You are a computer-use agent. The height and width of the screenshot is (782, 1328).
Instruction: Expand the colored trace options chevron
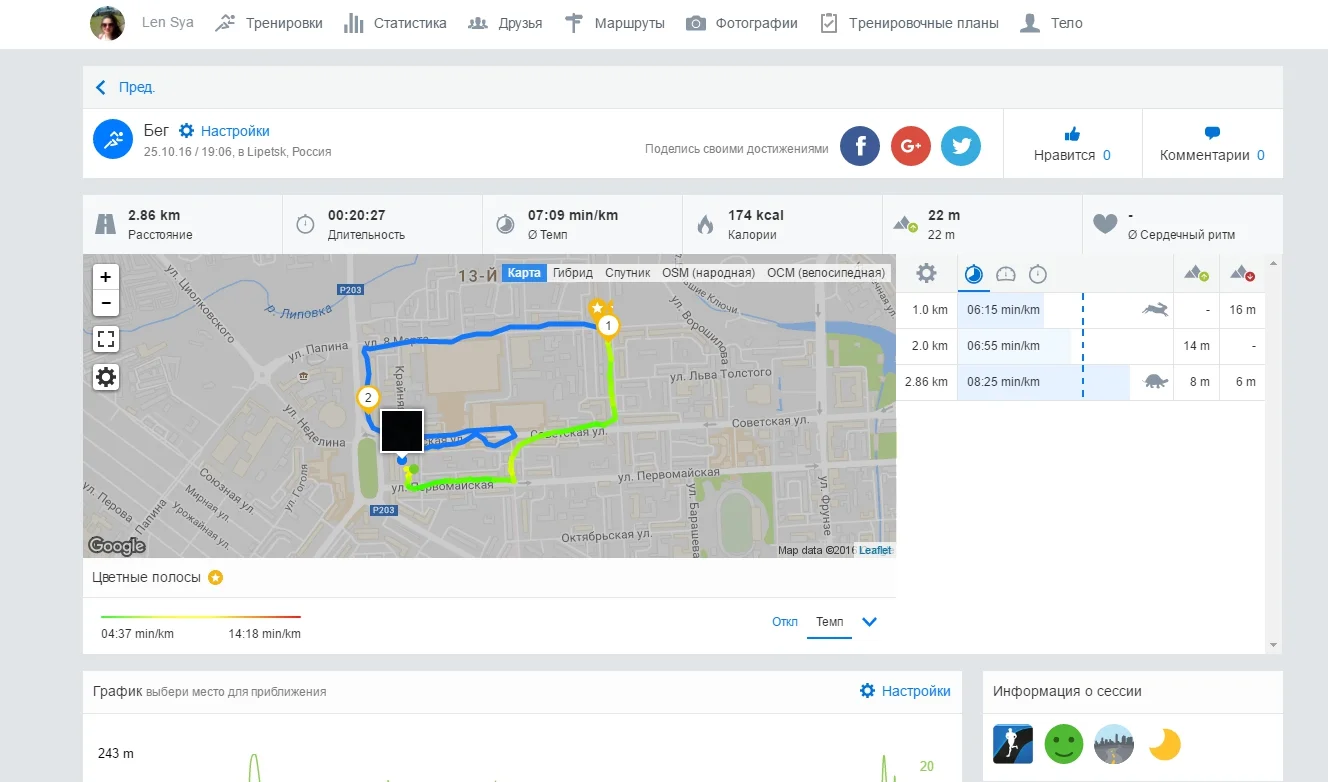869,622
